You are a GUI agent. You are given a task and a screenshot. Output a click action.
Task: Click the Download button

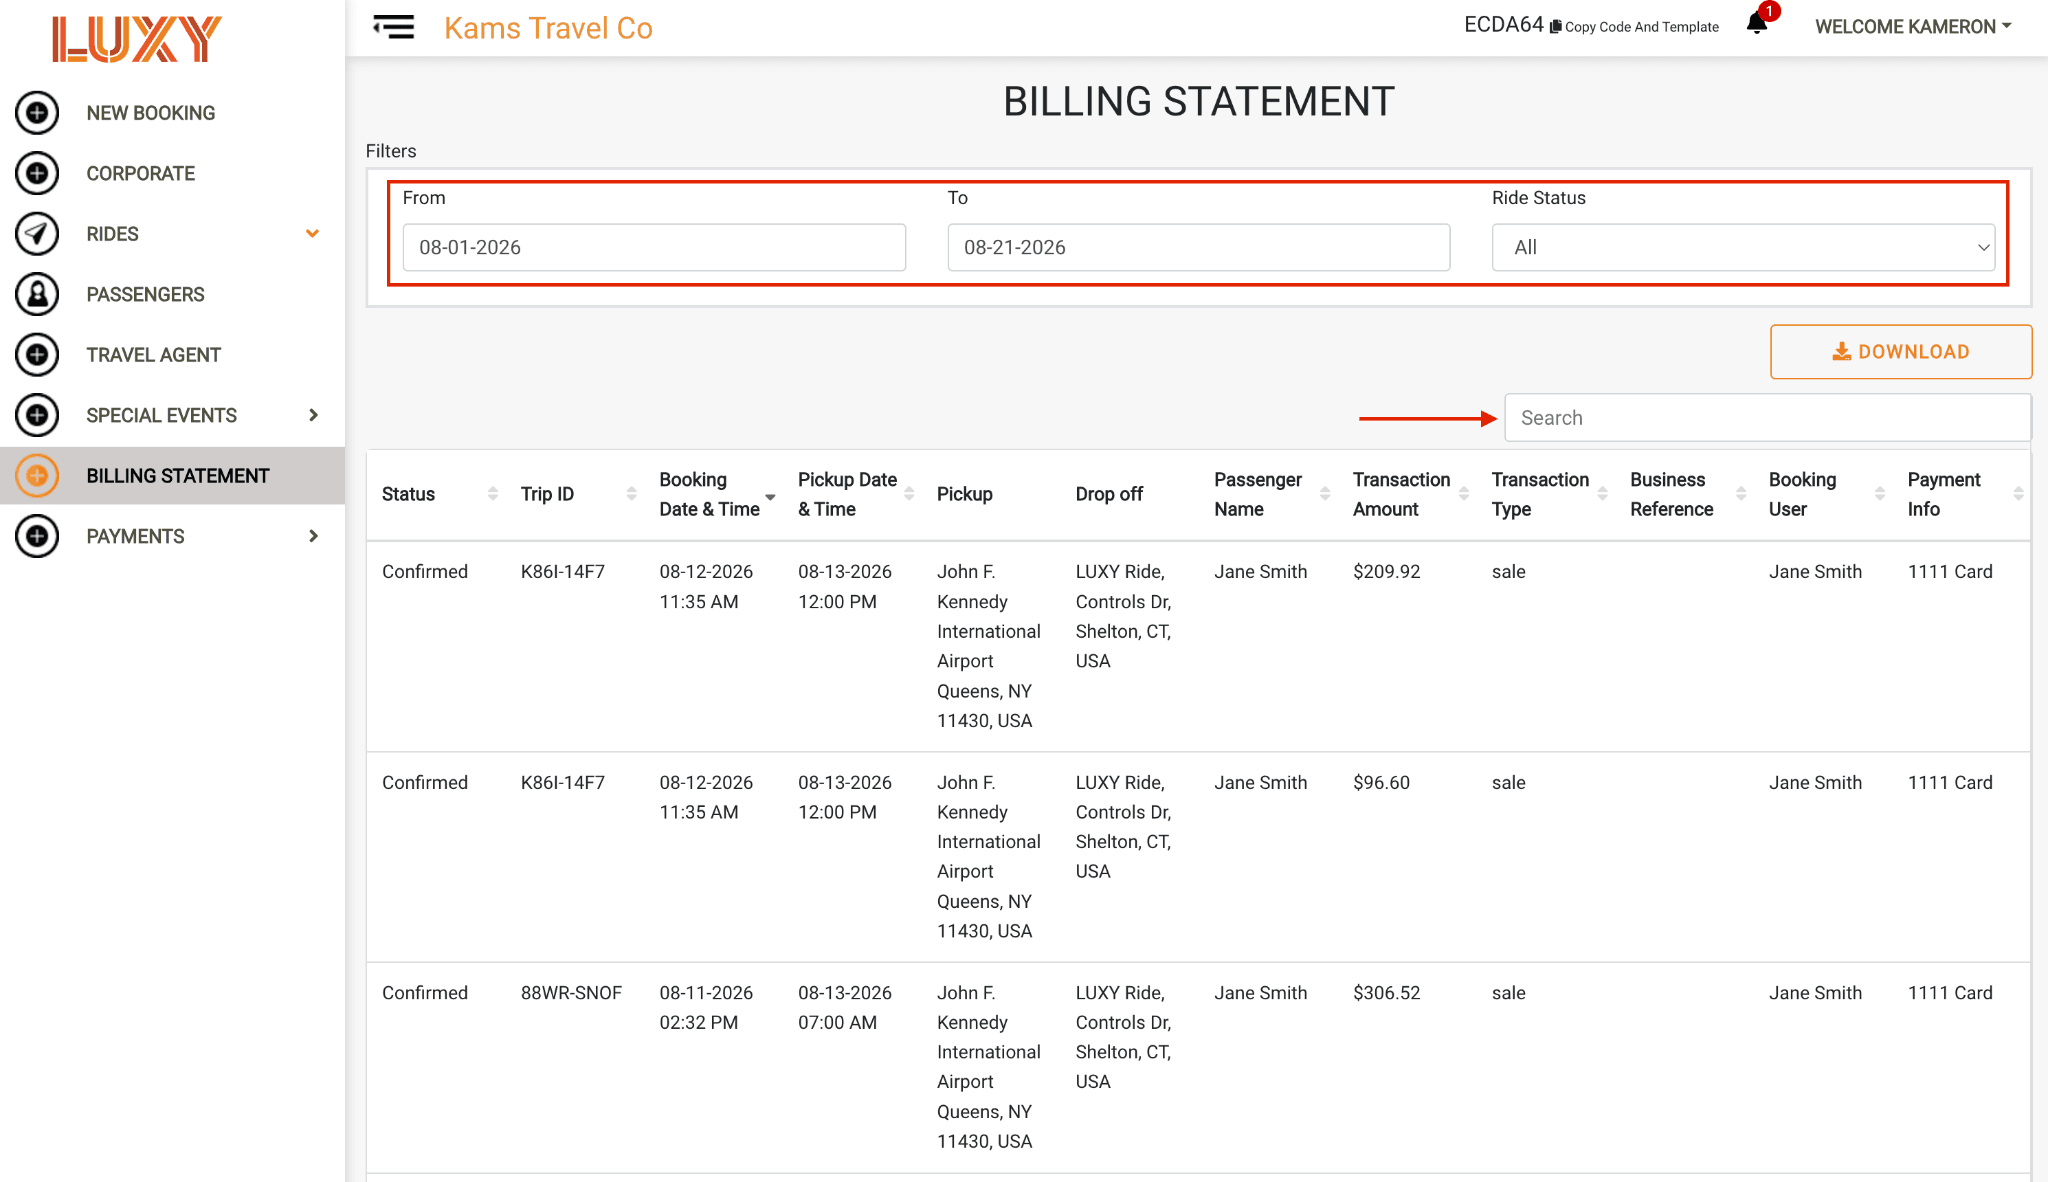point(1901,352)
